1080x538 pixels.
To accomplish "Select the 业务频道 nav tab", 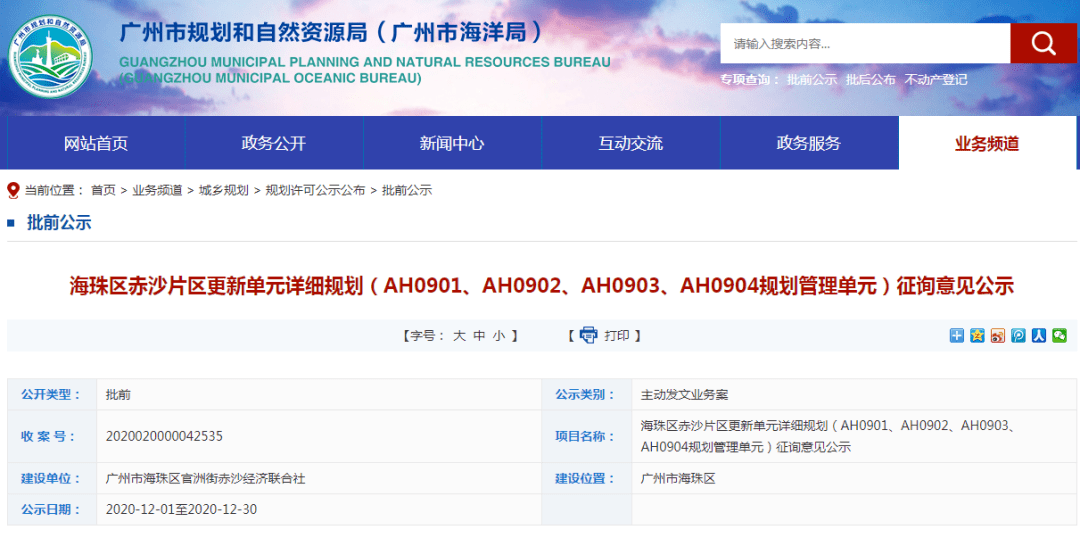I will pyautogui.click(x=987, y=143).
